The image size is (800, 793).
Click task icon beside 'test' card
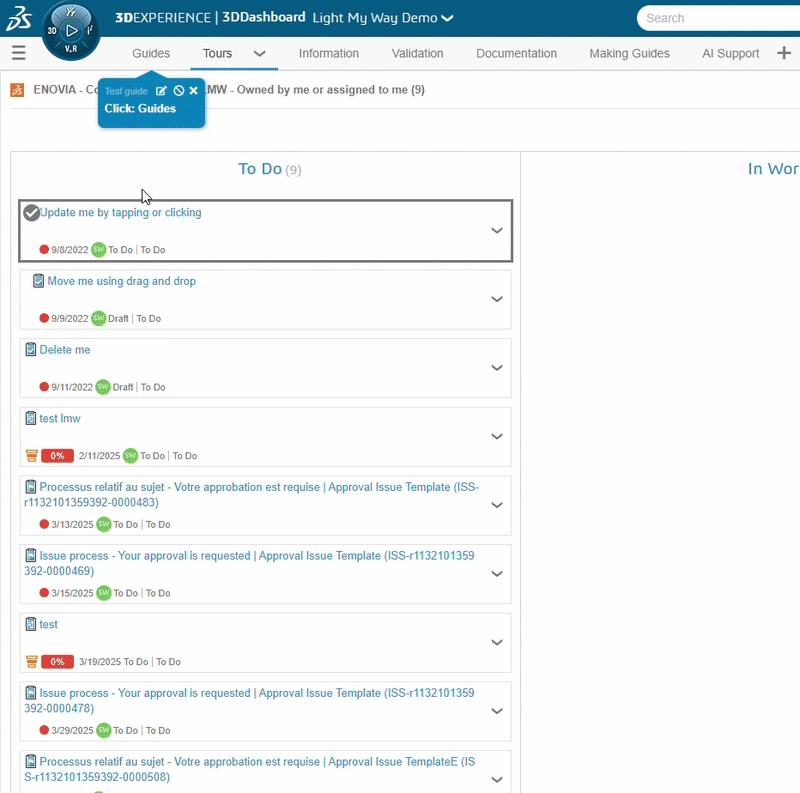tap(31, 624)
